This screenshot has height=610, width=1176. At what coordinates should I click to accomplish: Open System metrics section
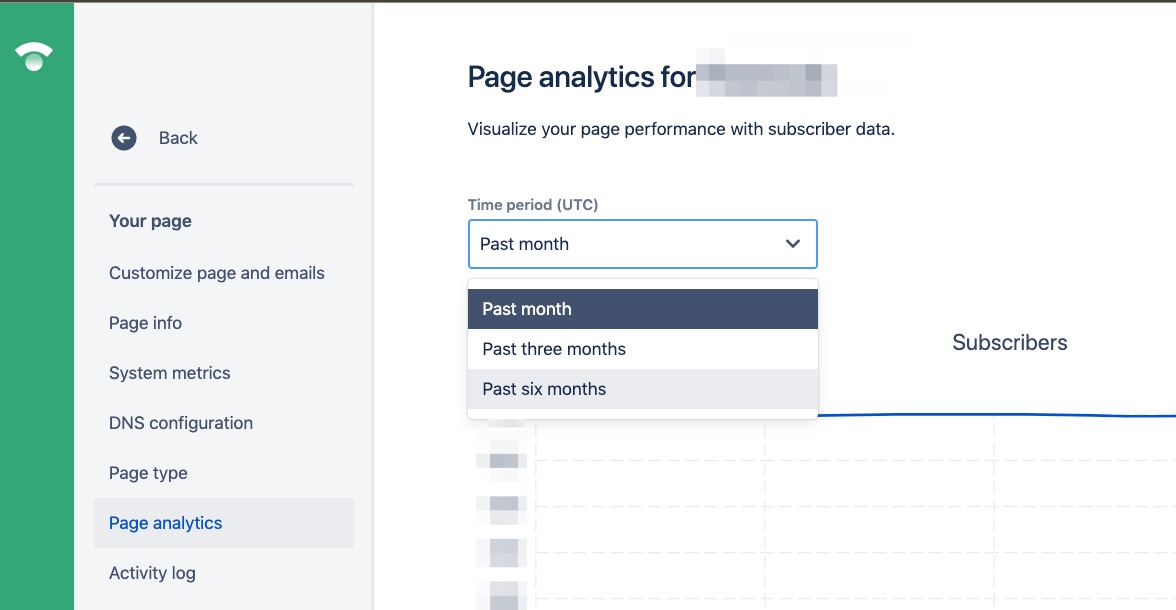click(170, 373)
